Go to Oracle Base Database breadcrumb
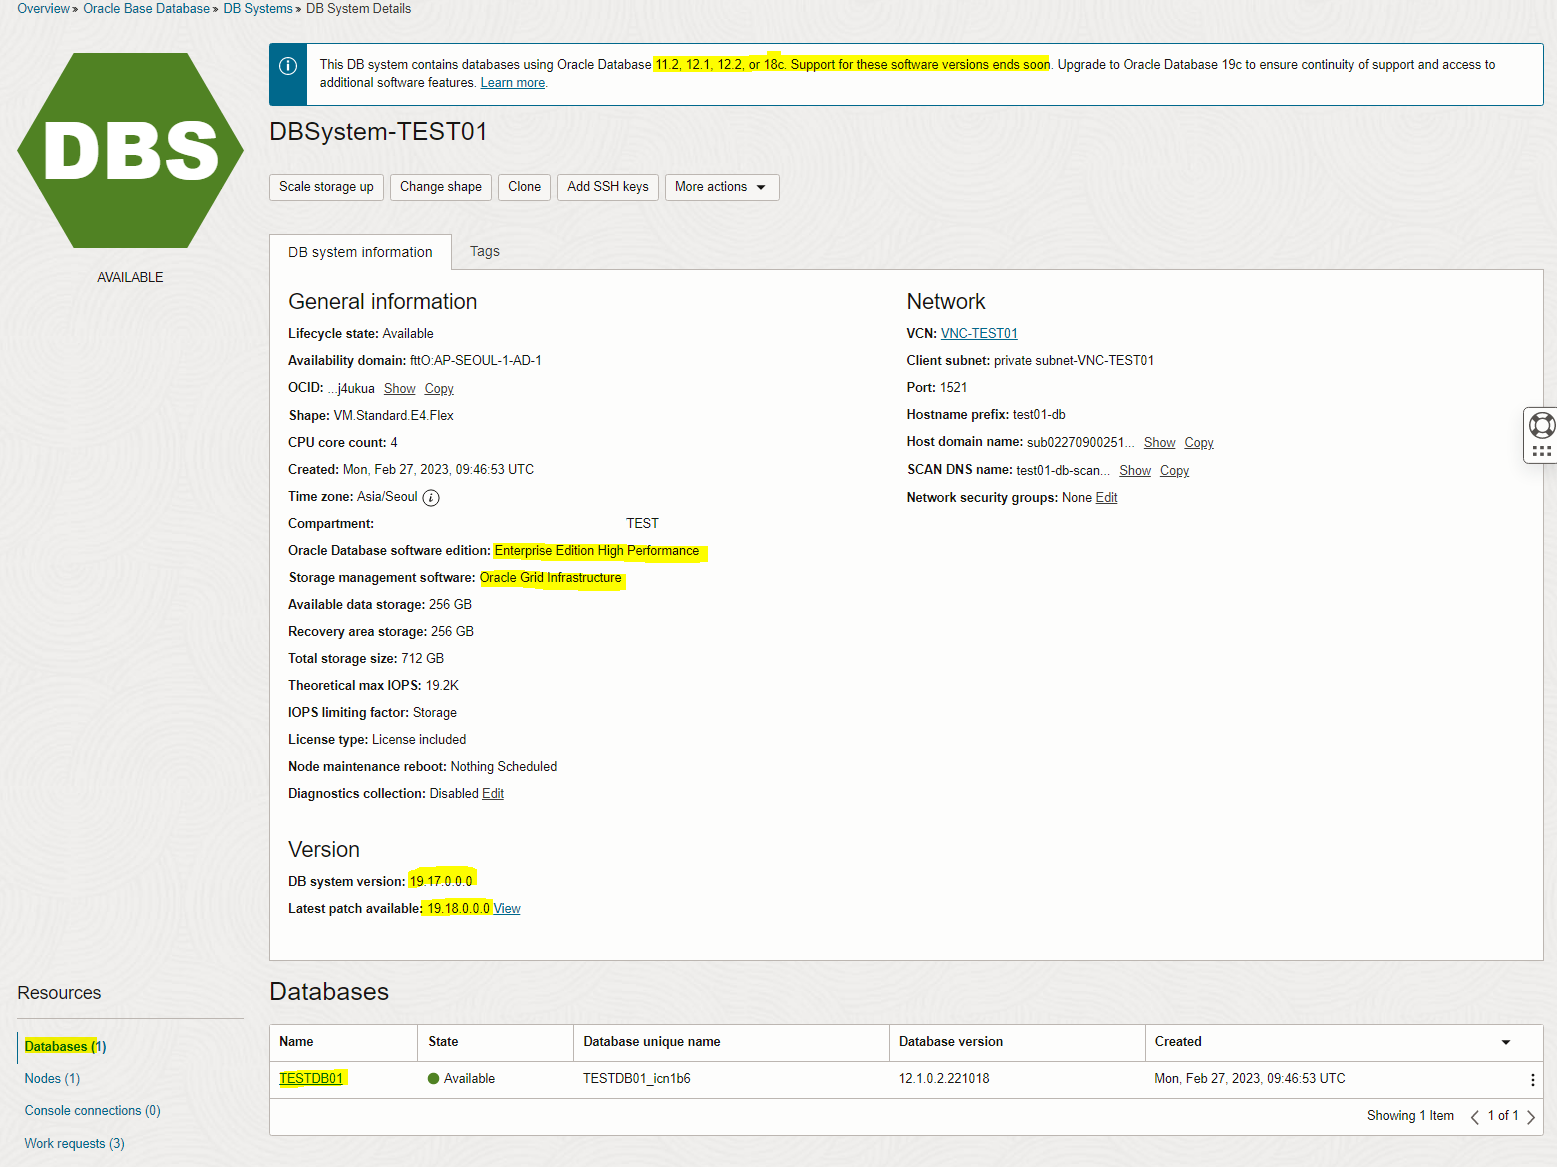The image size is (1557, 1167). pyautogui.click(x=147, y=9)
